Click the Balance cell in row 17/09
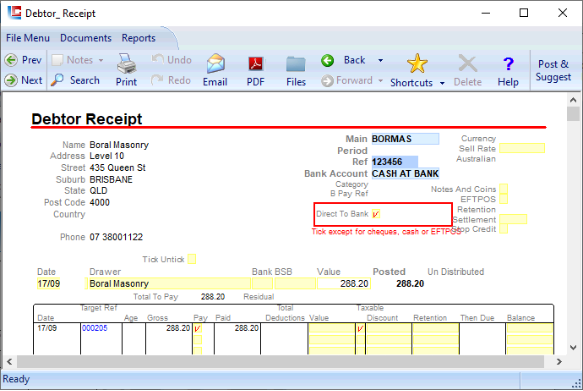The height and width of the screenshot is (391, 583). 530,329
